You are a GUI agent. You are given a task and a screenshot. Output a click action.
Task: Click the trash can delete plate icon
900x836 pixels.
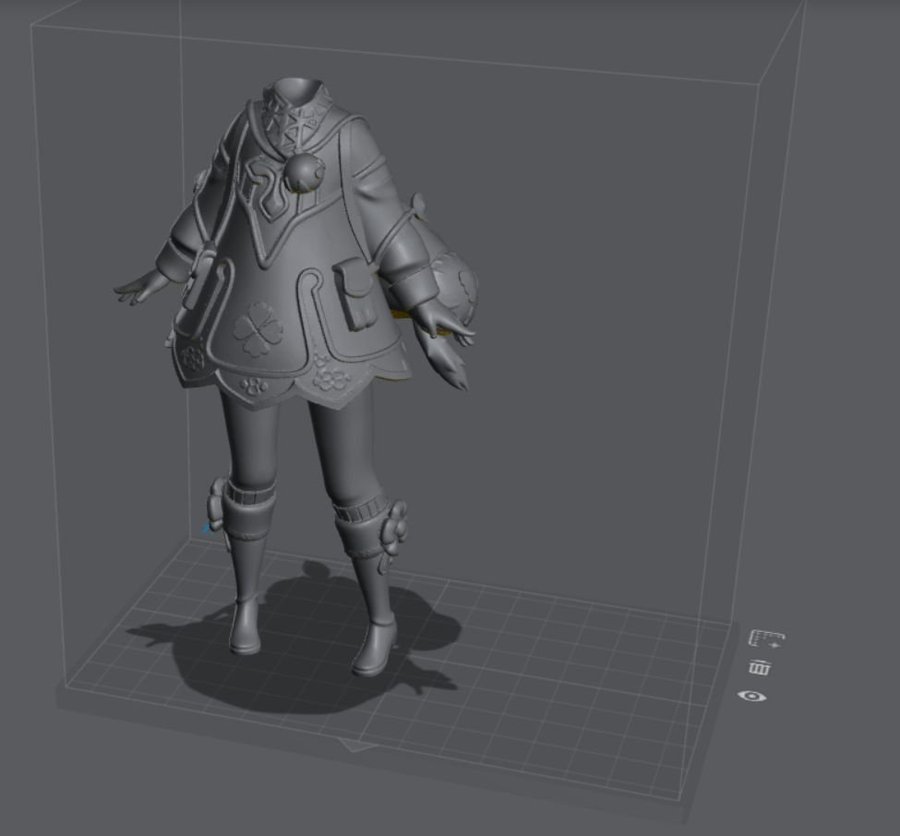(x=760, y=668)
